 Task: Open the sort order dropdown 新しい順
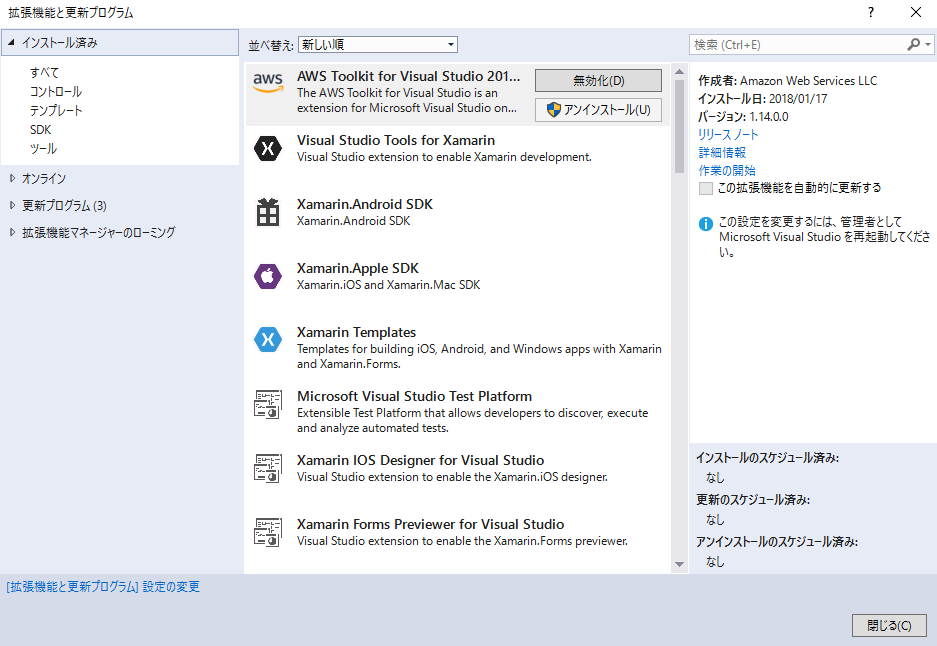click(x=378, y=44)
